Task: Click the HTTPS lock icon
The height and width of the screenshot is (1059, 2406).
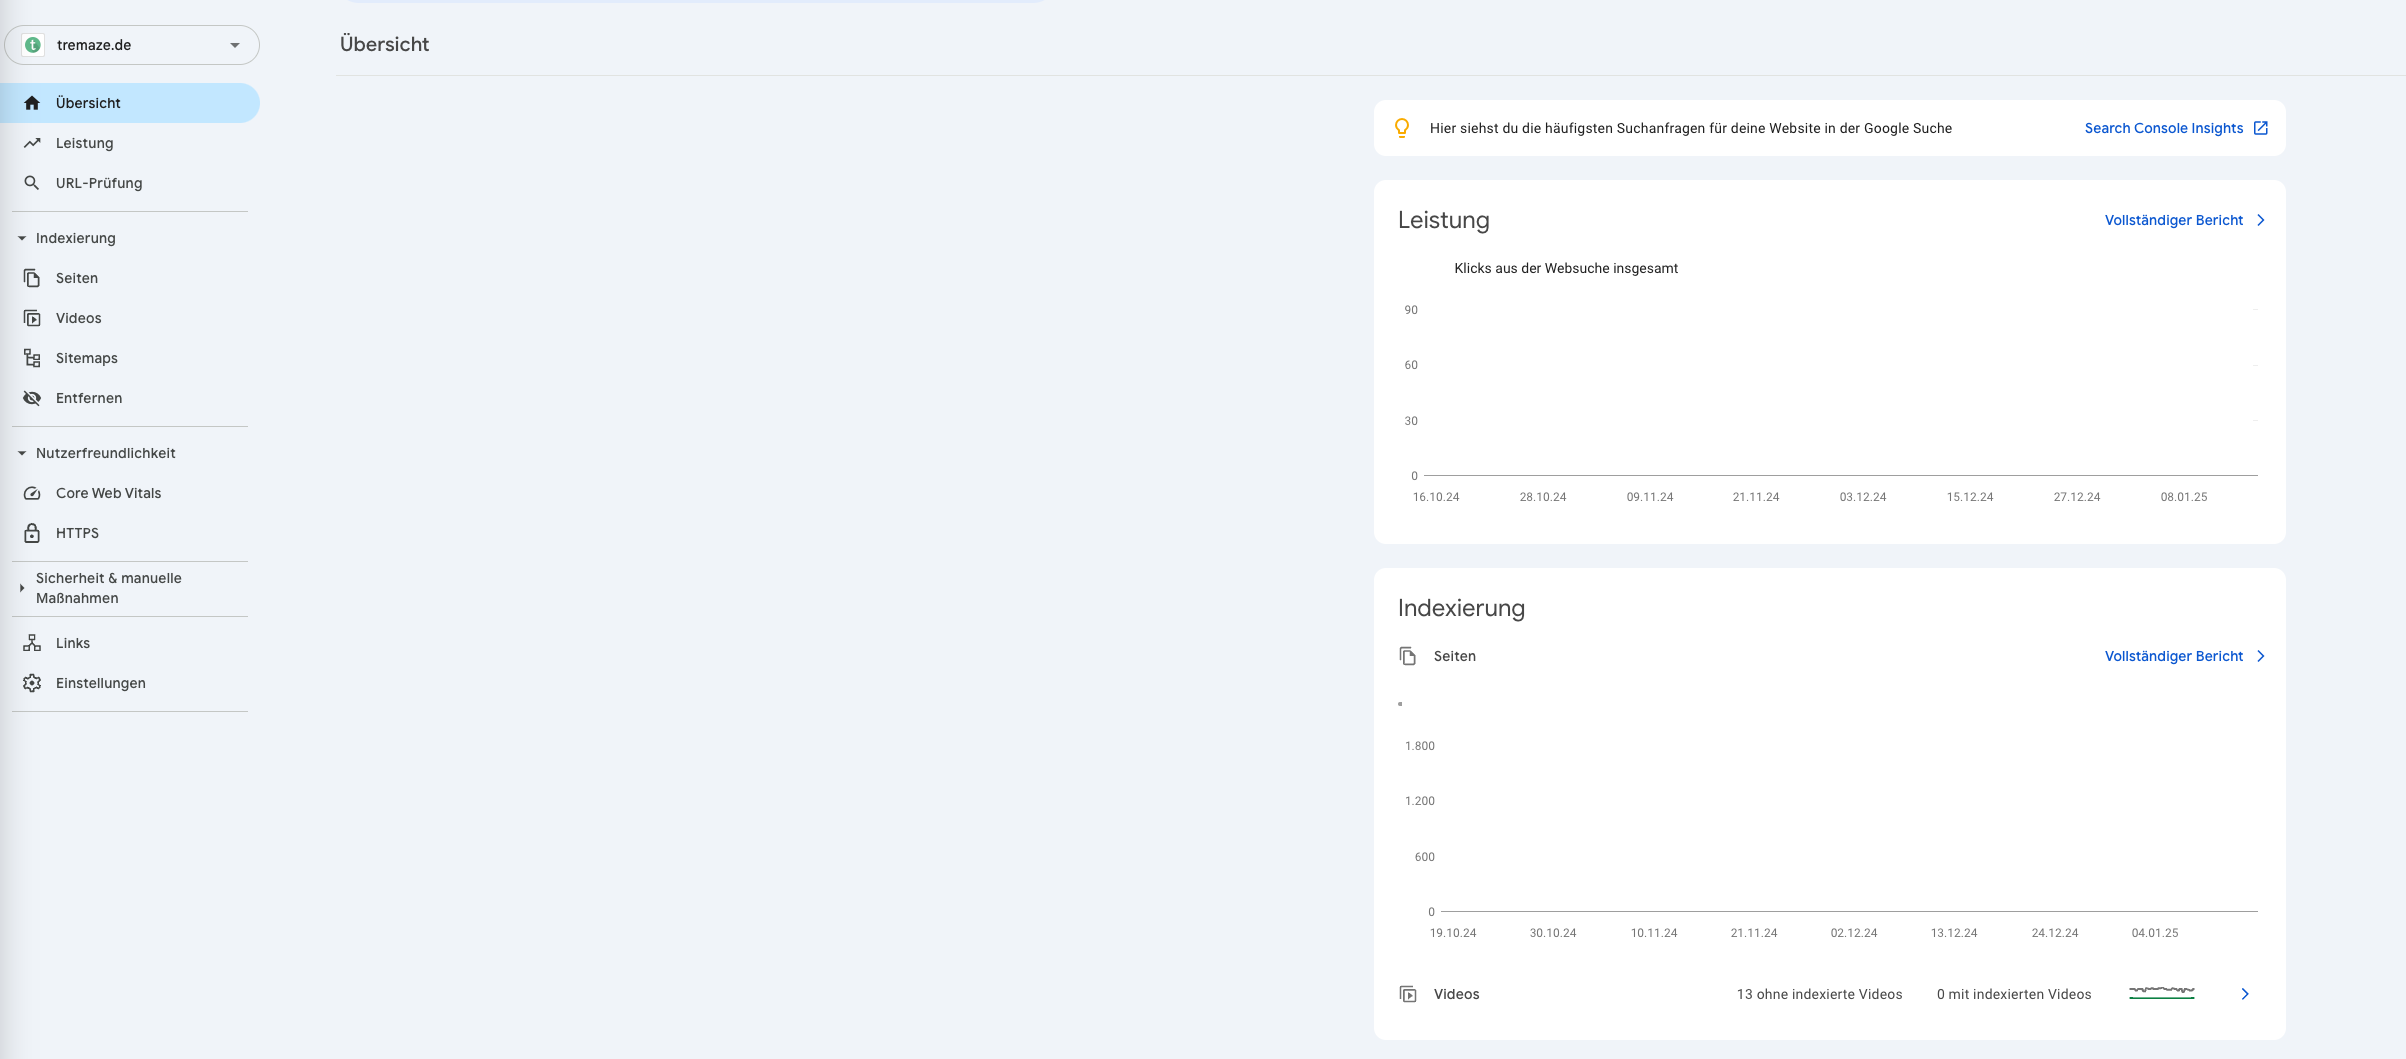Action: pyautogui.click(x=32, y=533)
